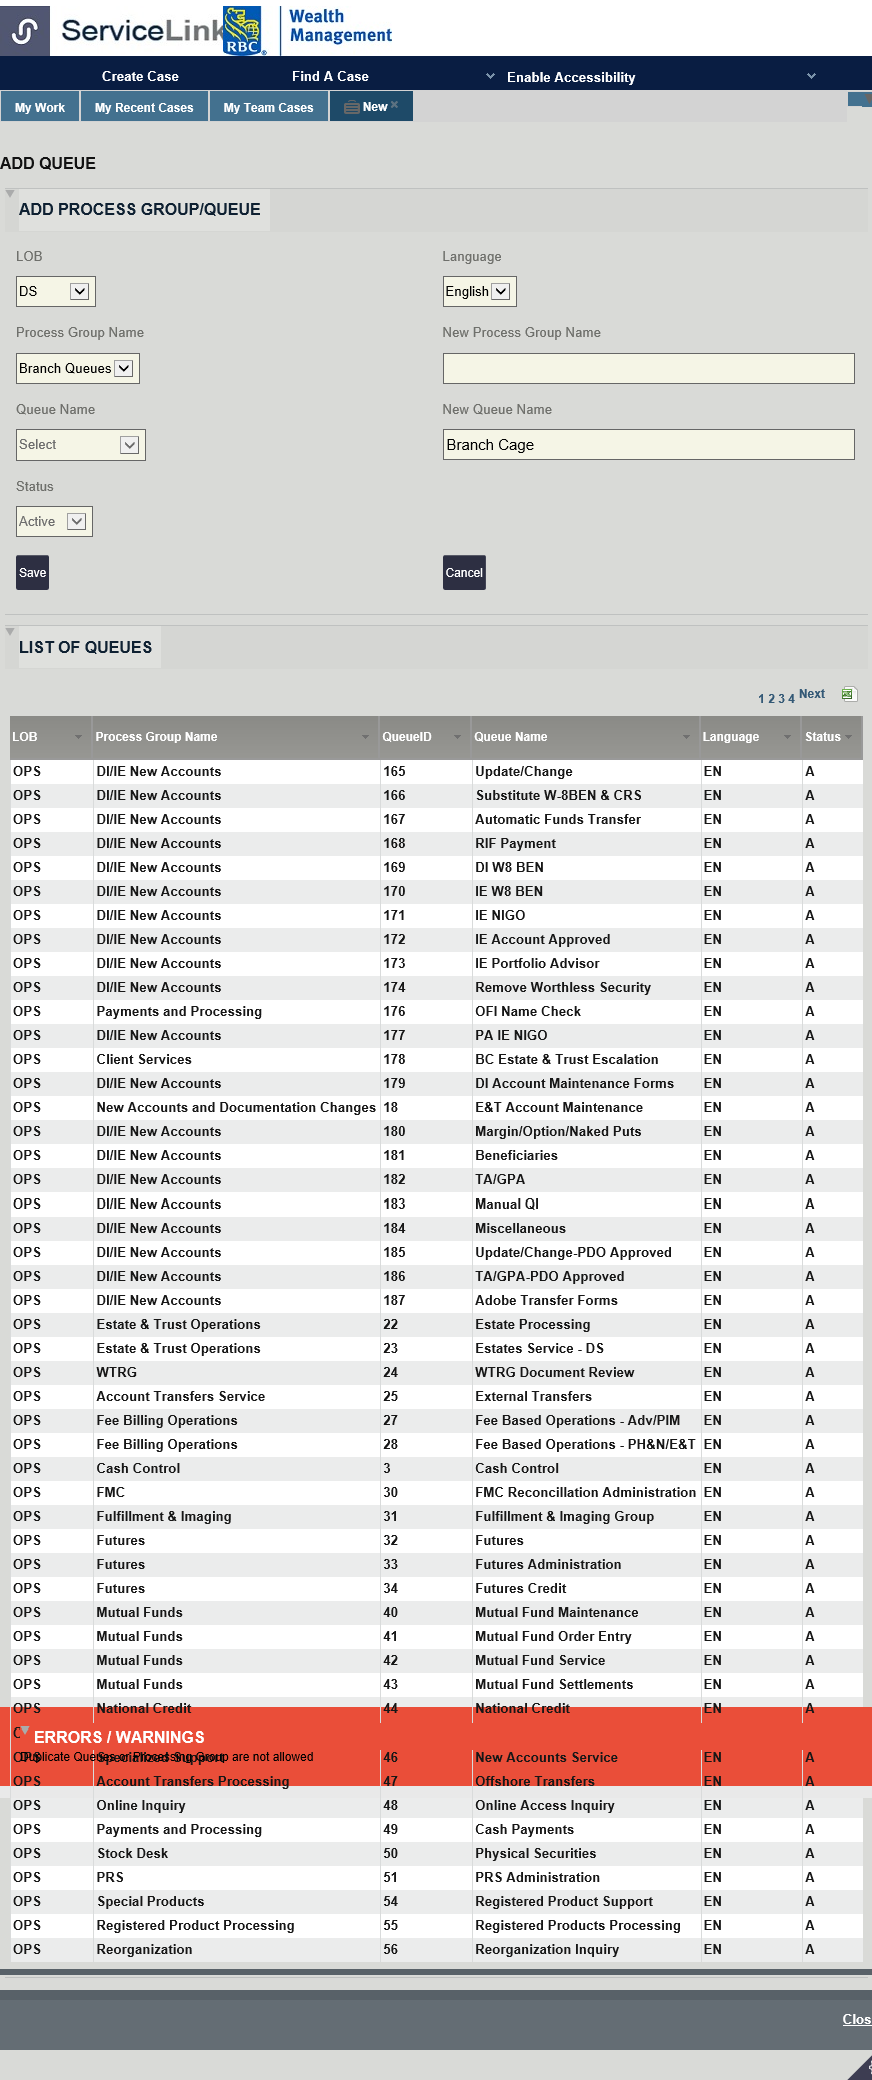Click the Cancel button
872x2080 pixels.
464,573
